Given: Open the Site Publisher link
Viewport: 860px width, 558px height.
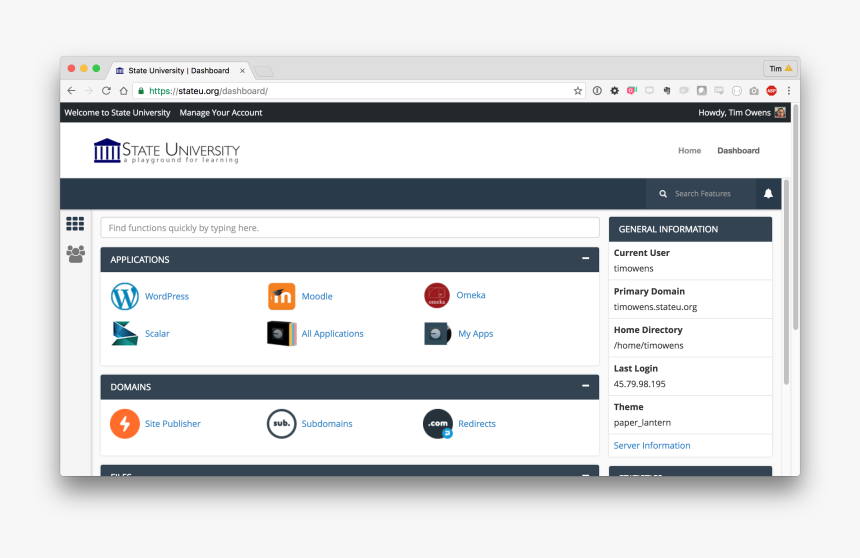Looking at the screenshot, I should (x=173, y=424).
